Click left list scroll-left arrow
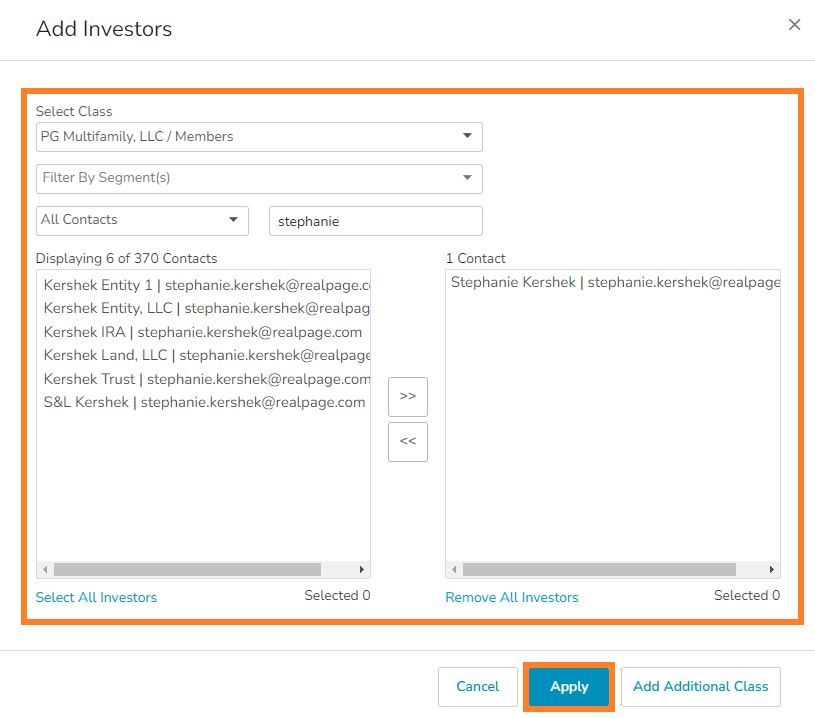The width and height of the screenshot is (815, 718). coord(45,569)
